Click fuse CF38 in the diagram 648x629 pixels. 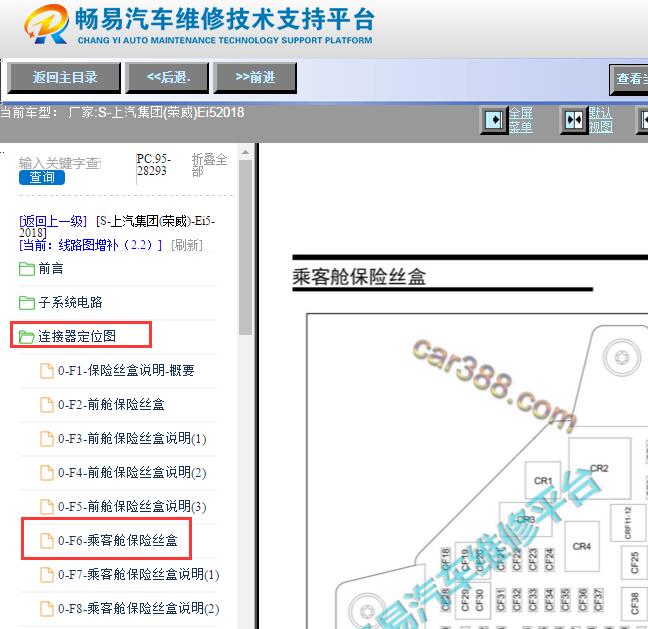634,603
